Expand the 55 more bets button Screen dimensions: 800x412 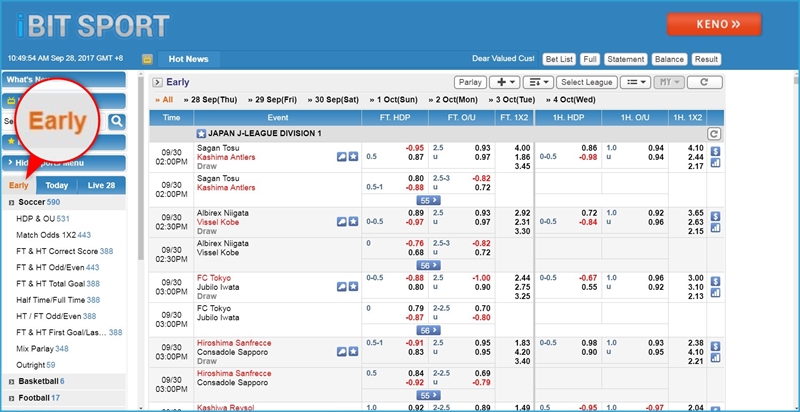[428, 200]
